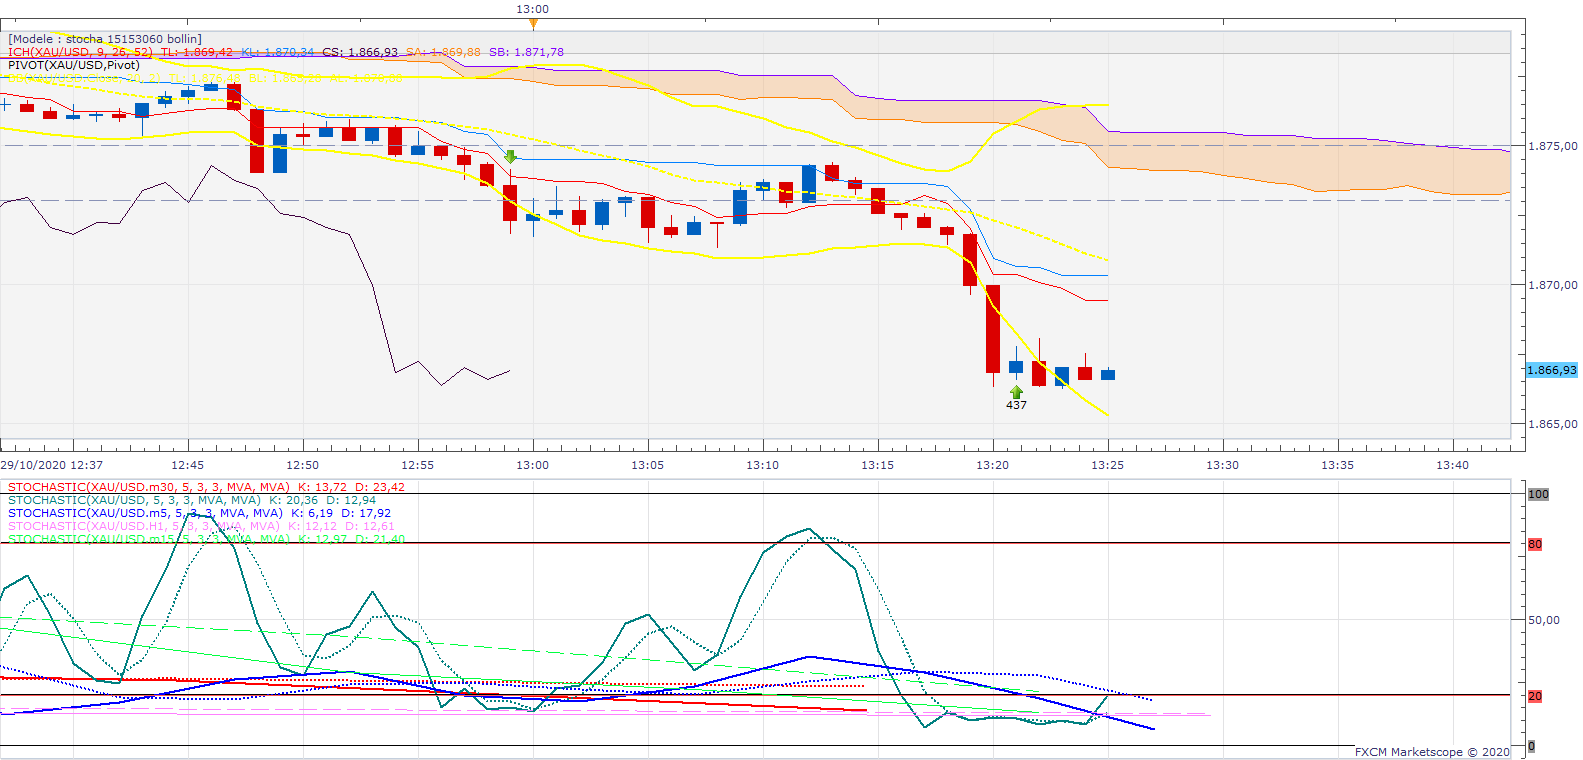1583x760 pixels.
Task: Click the 1.875,00 price axis label
Action: click(x=1552, y=146)
